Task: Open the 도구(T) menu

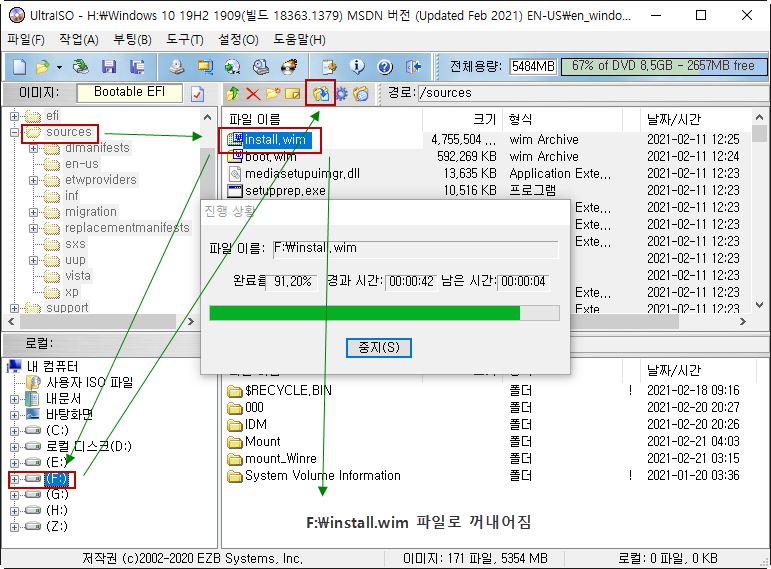Action: point(185,39)
